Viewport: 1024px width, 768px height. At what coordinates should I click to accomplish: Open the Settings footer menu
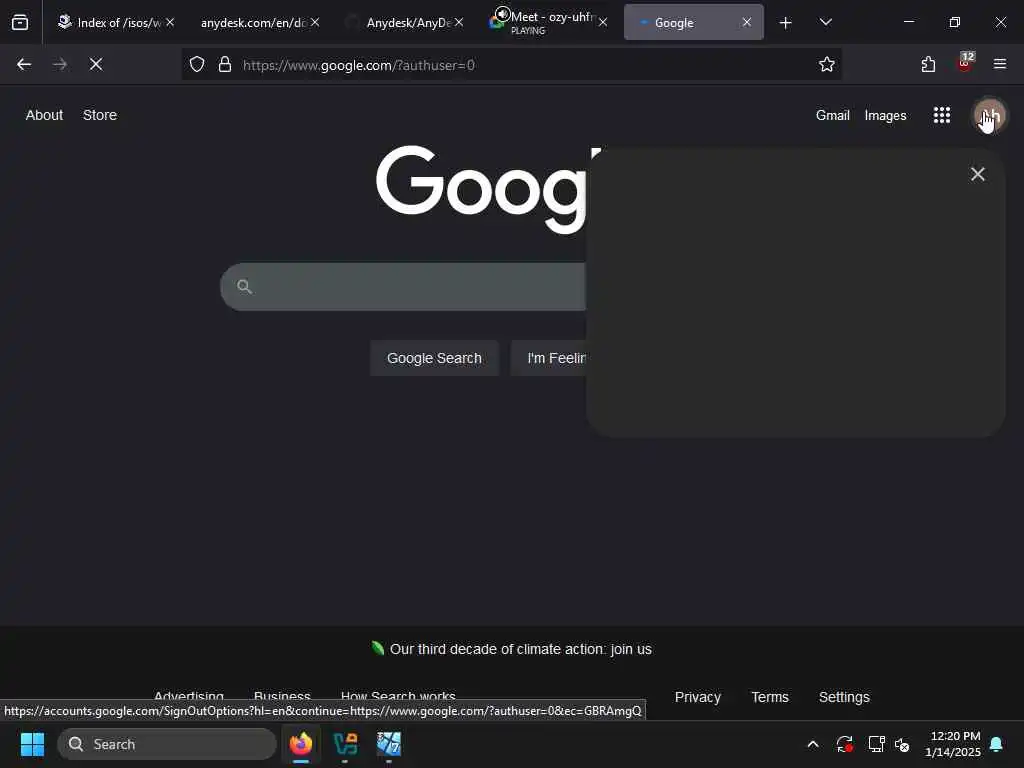point(844,697)
